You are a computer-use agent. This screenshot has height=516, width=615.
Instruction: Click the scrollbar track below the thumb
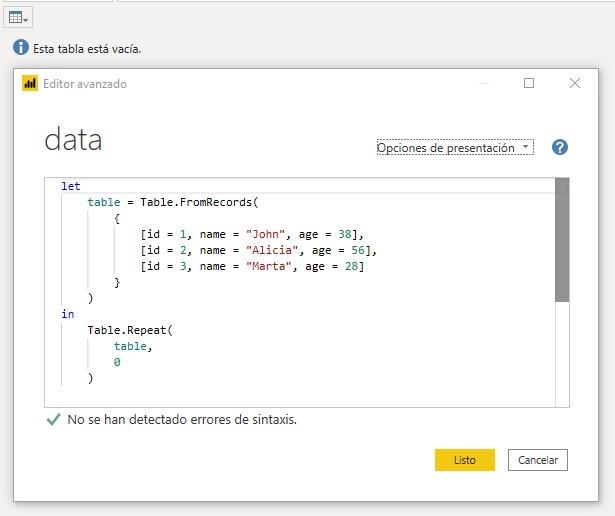[562, 355]
